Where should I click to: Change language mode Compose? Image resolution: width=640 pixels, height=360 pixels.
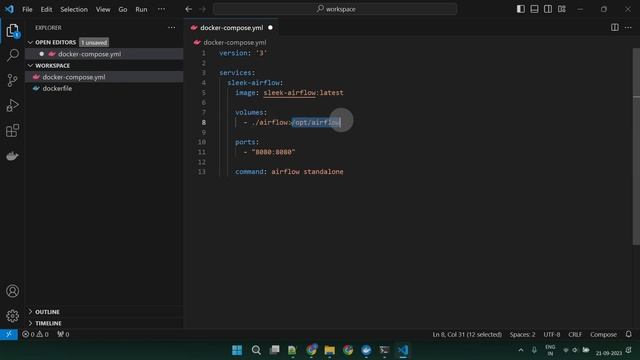(603, 334)
